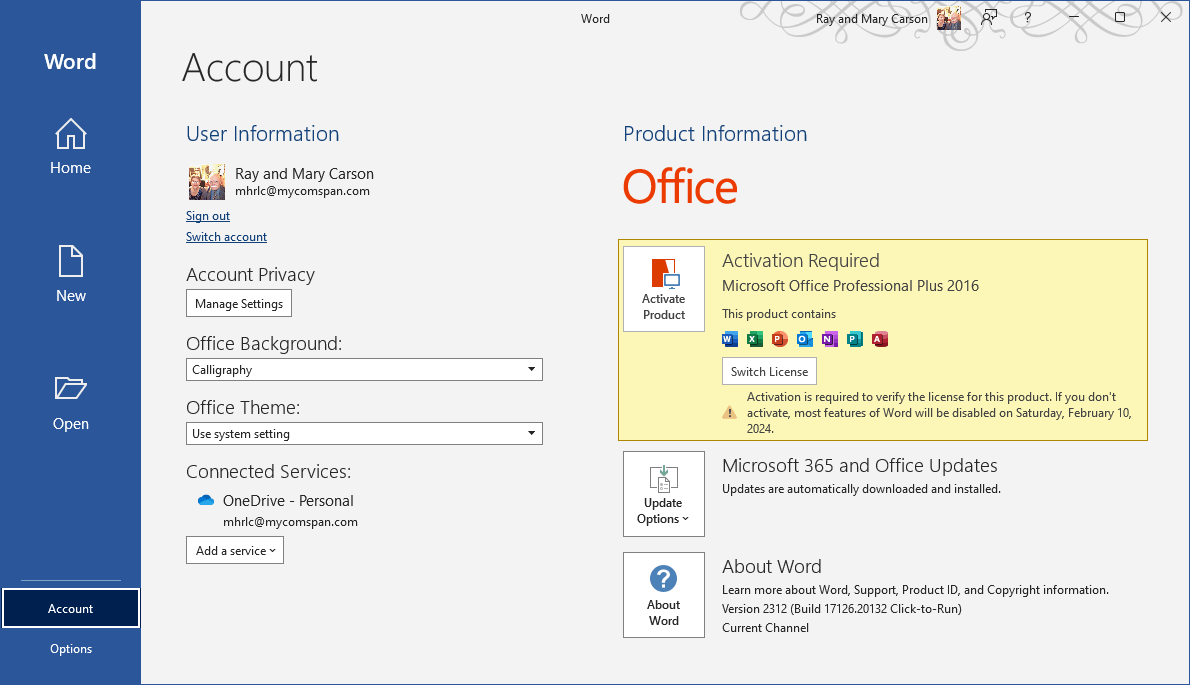The width and height of the screenshot is (1190, 685).
Task: Open the About Word dialog
Action: pos(664,595)
